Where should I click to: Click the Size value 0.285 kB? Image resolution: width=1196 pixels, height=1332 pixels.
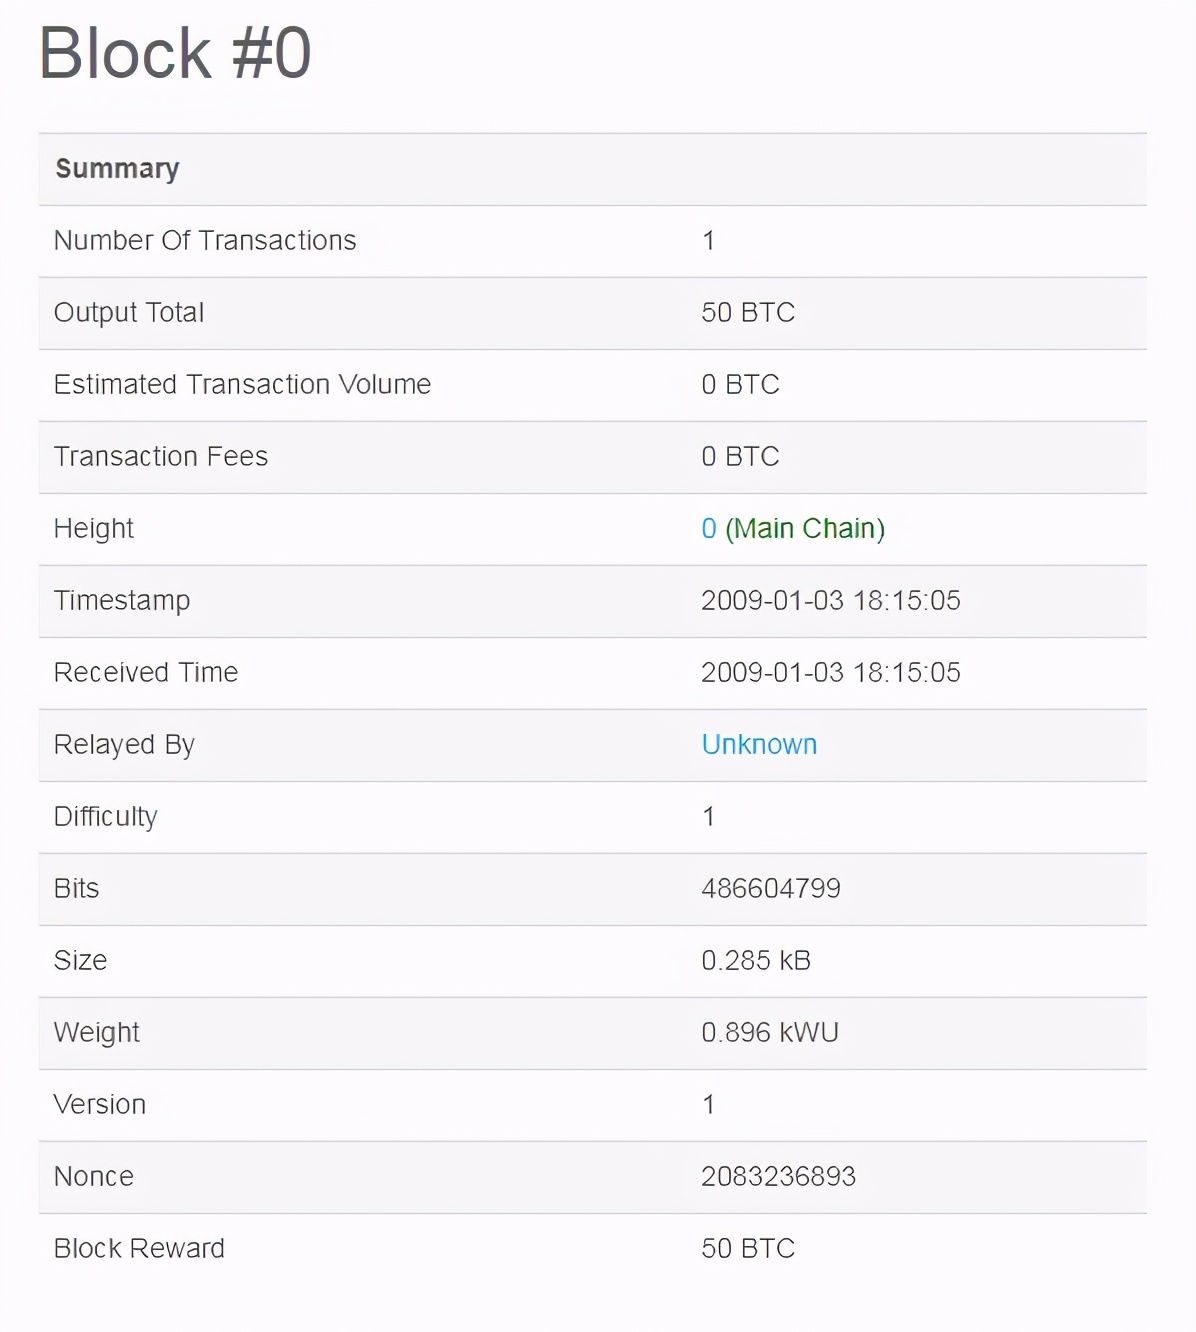756,960
